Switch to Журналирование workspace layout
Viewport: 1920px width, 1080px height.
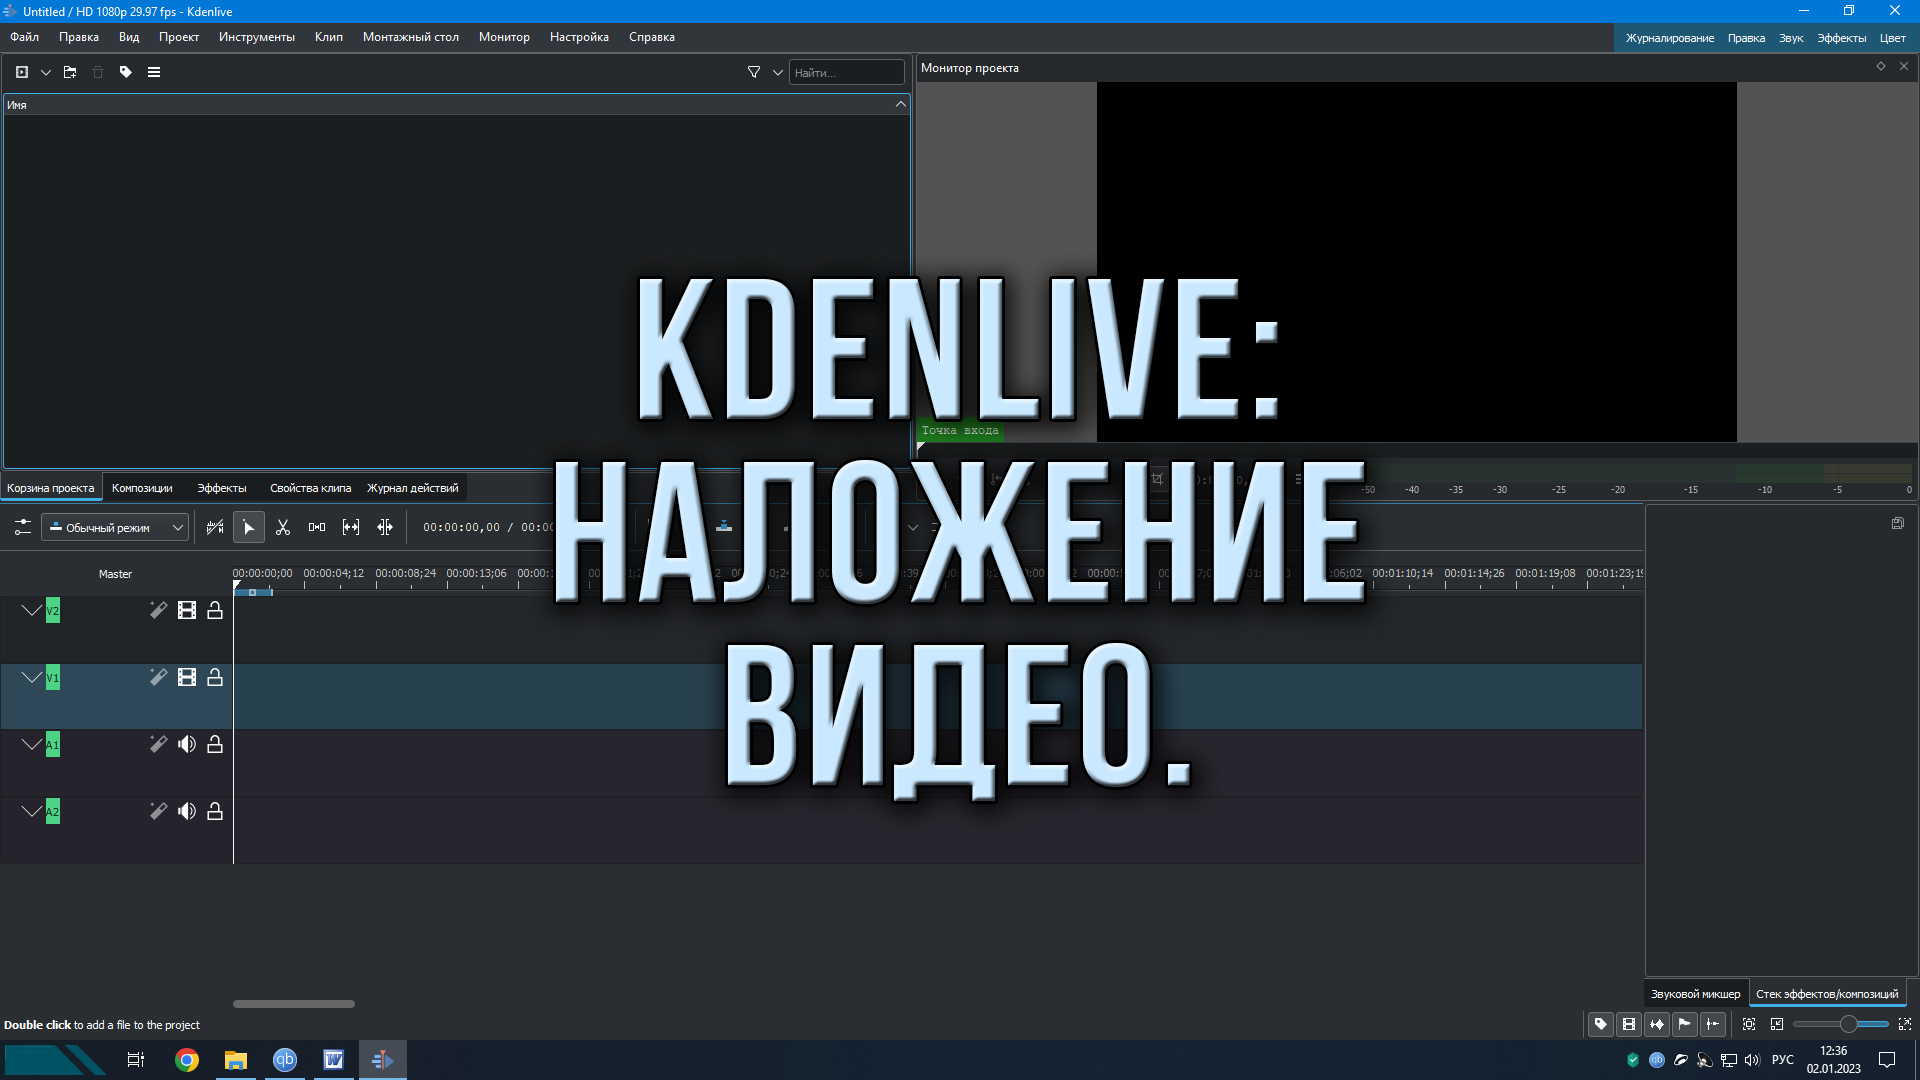(x=1669, y=38)
